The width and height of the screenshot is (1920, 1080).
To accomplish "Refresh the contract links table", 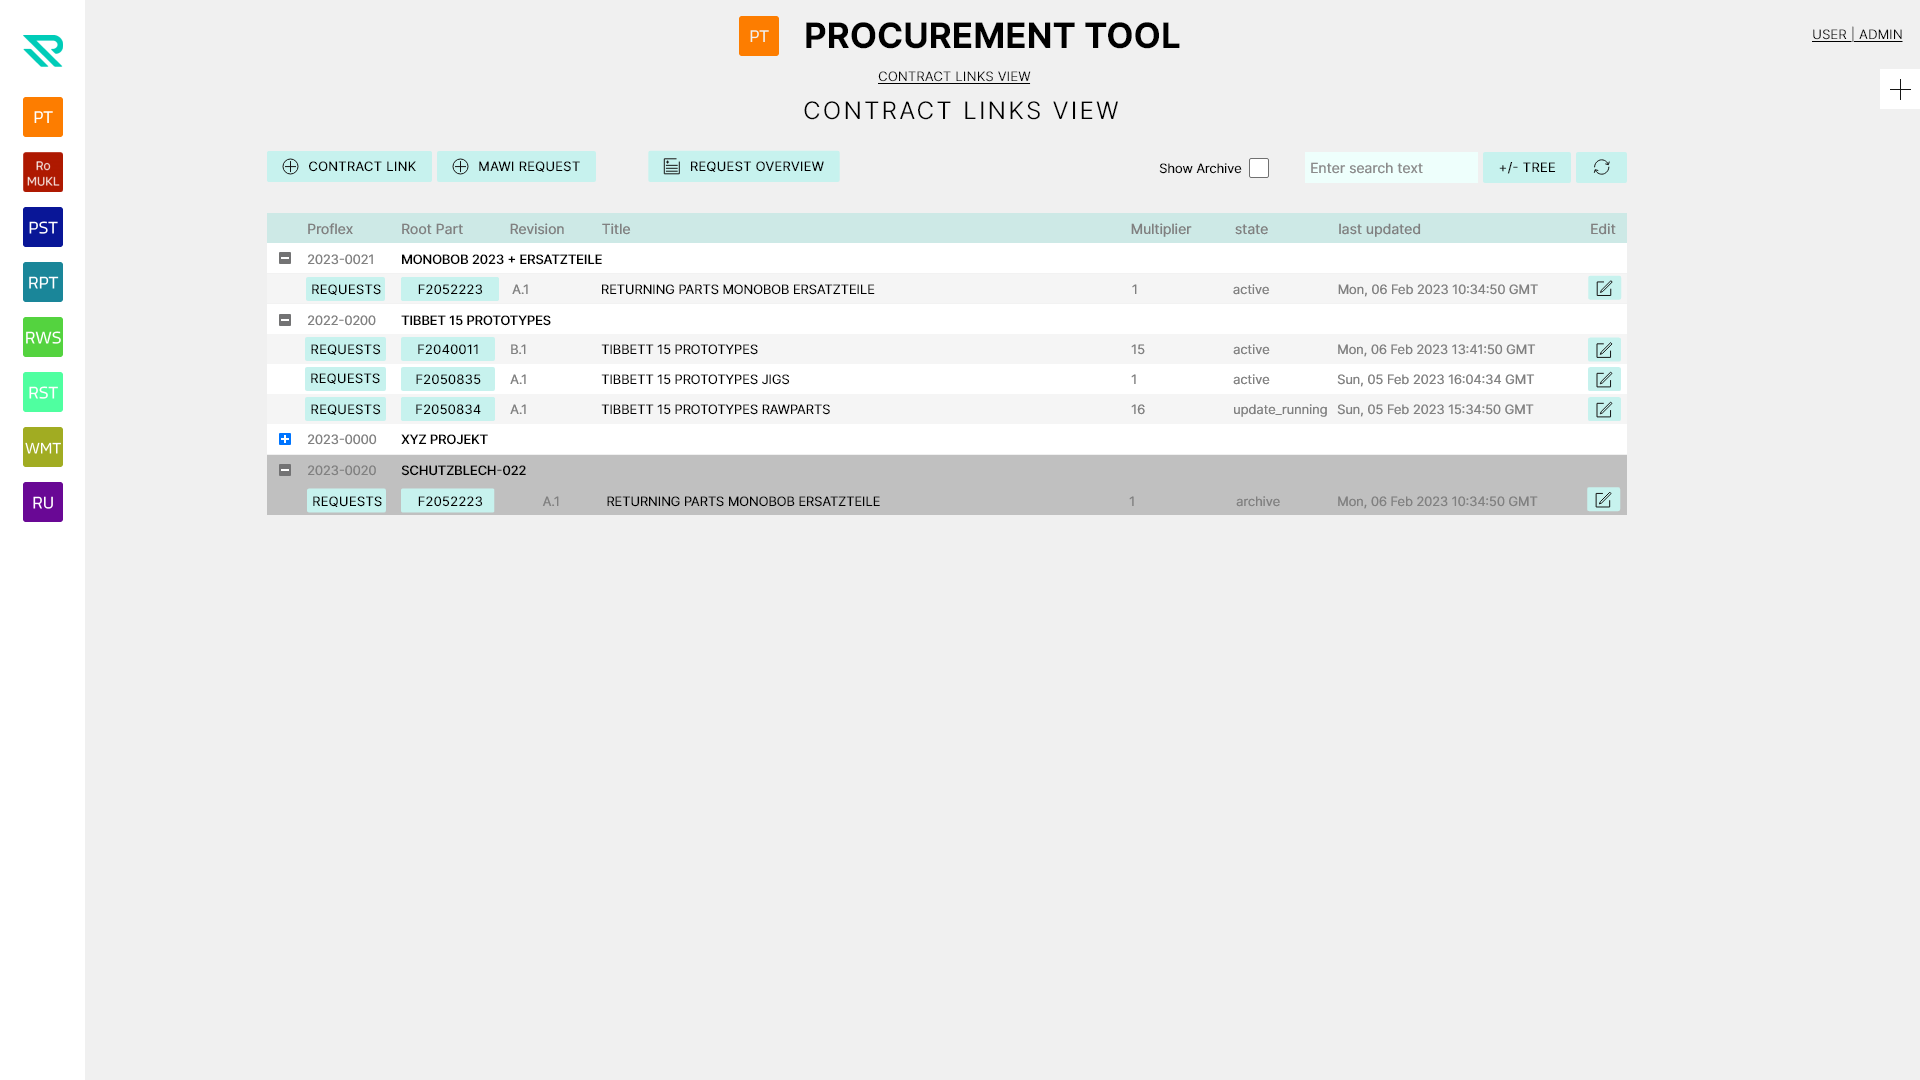I will click(1601, 167).
